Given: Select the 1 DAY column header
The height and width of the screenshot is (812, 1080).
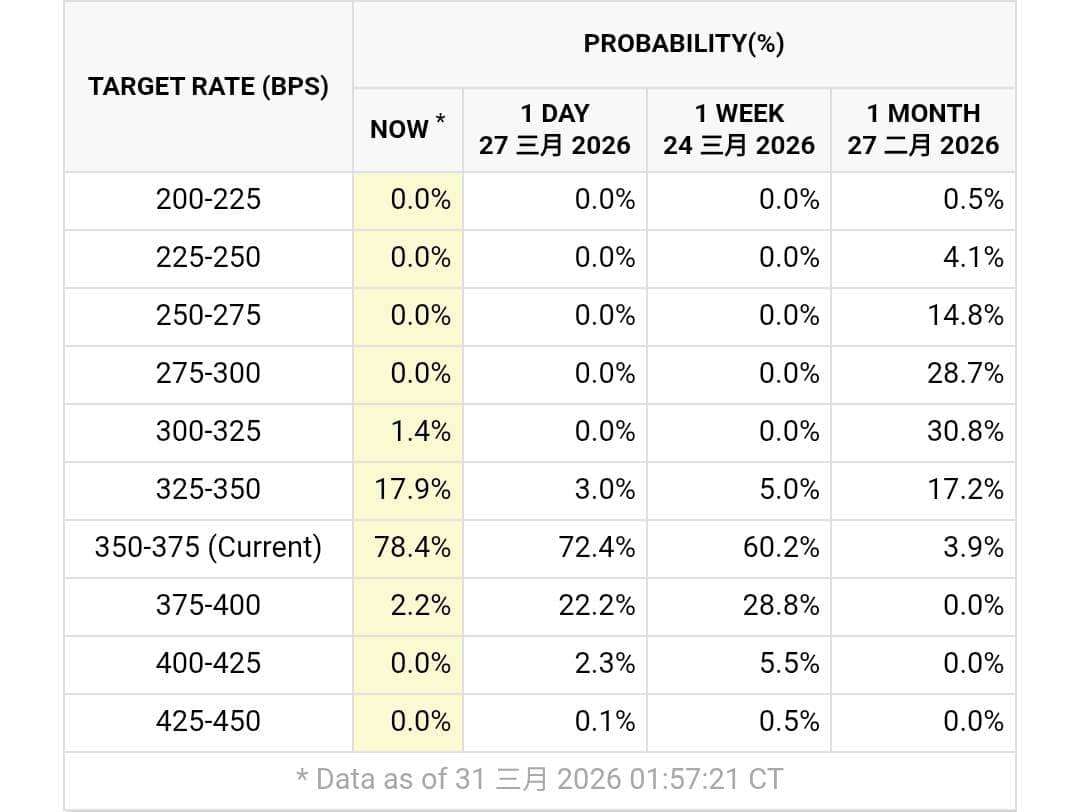Looking at the screenshot, I should pyautogui.click(x=555, y=129).
